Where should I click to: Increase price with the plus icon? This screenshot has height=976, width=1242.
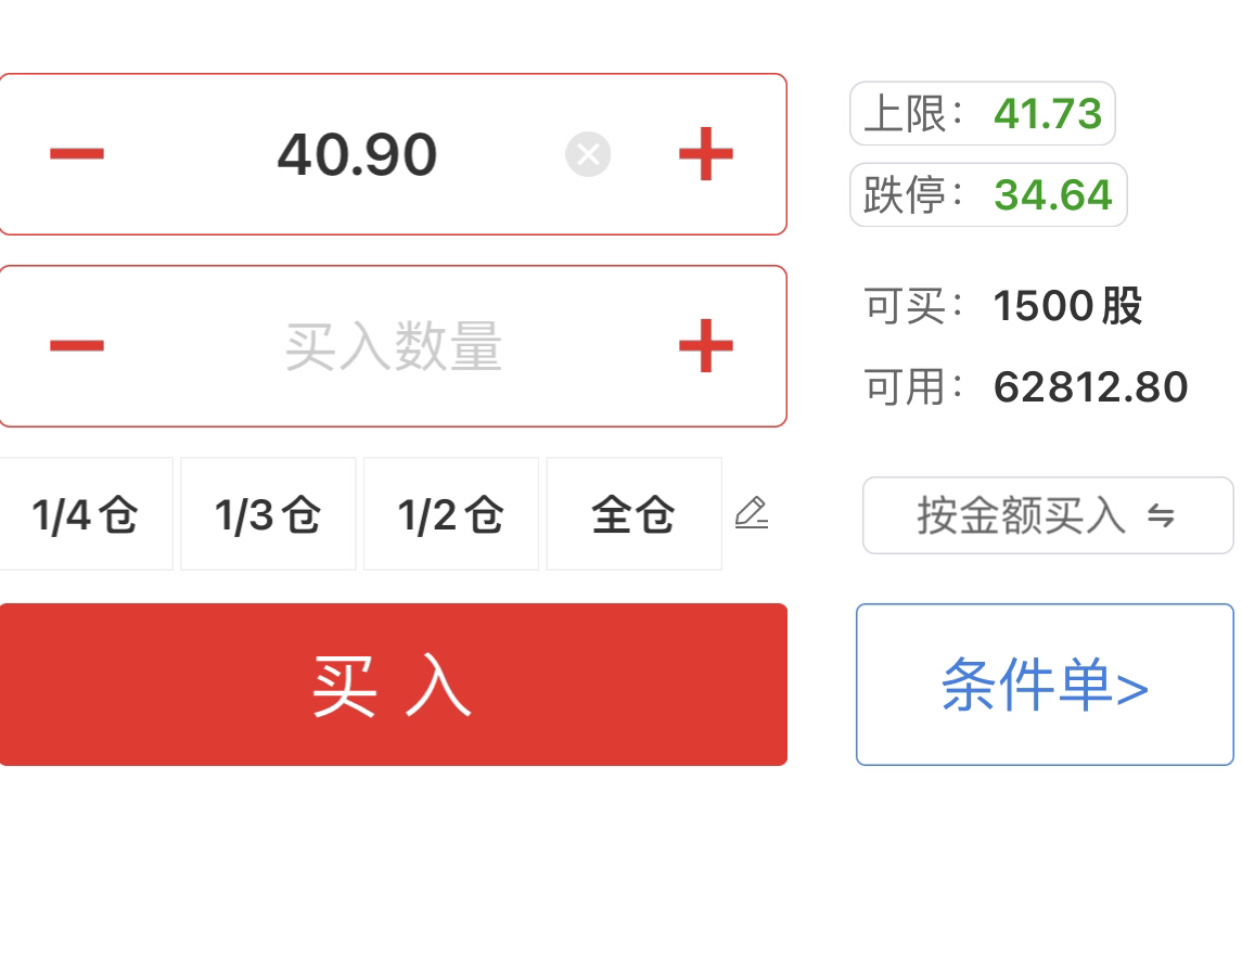coord(706,154)
